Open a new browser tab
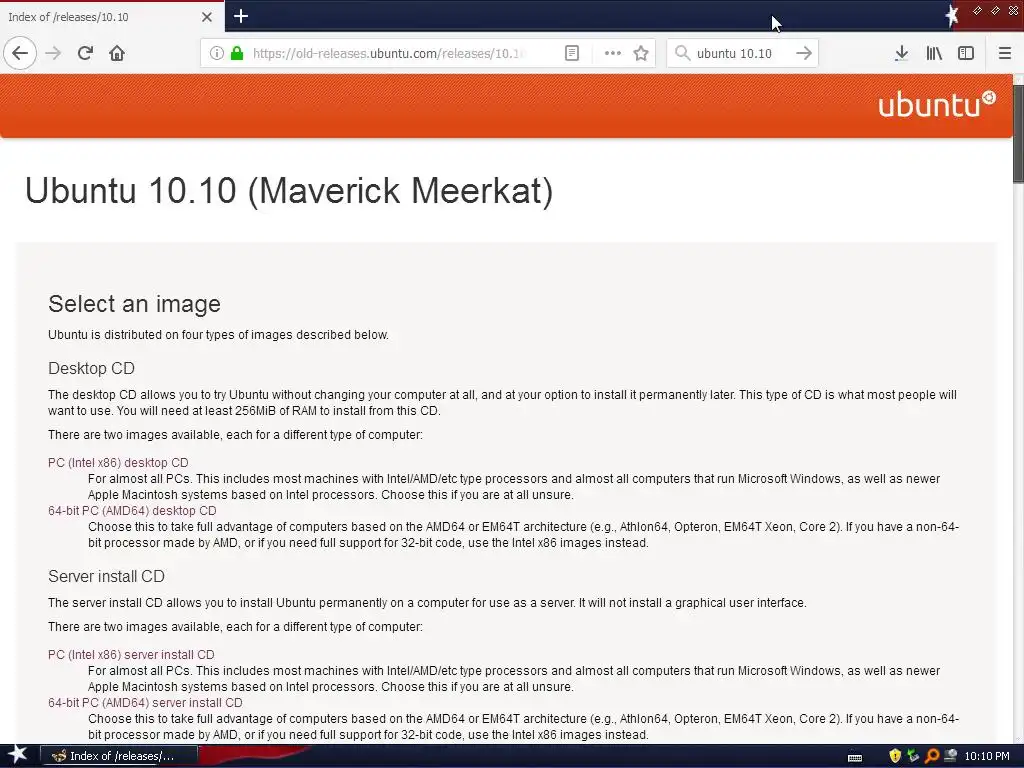 [x=240, y=16]
